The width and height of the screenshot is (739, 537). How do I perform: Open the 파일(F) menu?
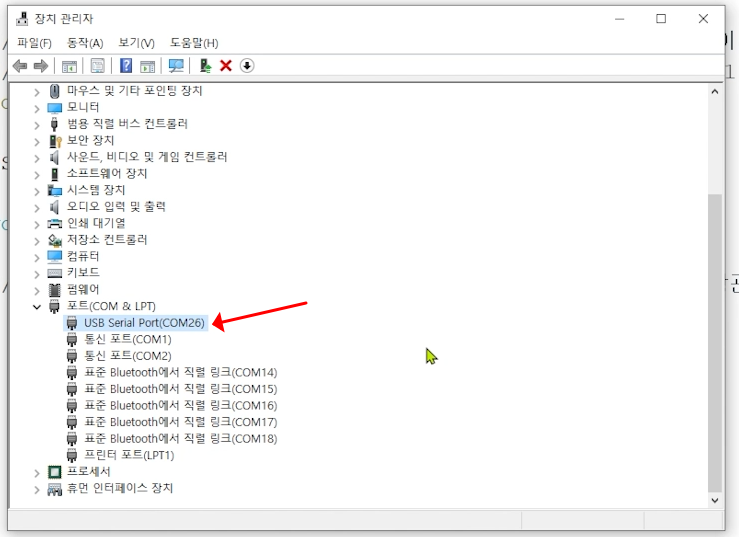click(34, 43)
